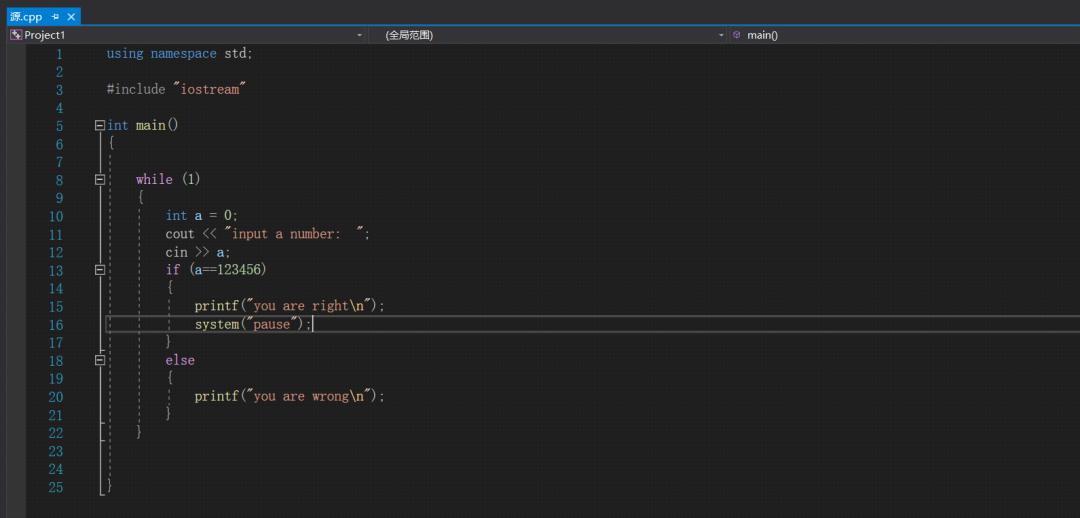This screenshot has width=1080, height=518.
Task: Click the main() function cube icon
Action: coord(737,34)
